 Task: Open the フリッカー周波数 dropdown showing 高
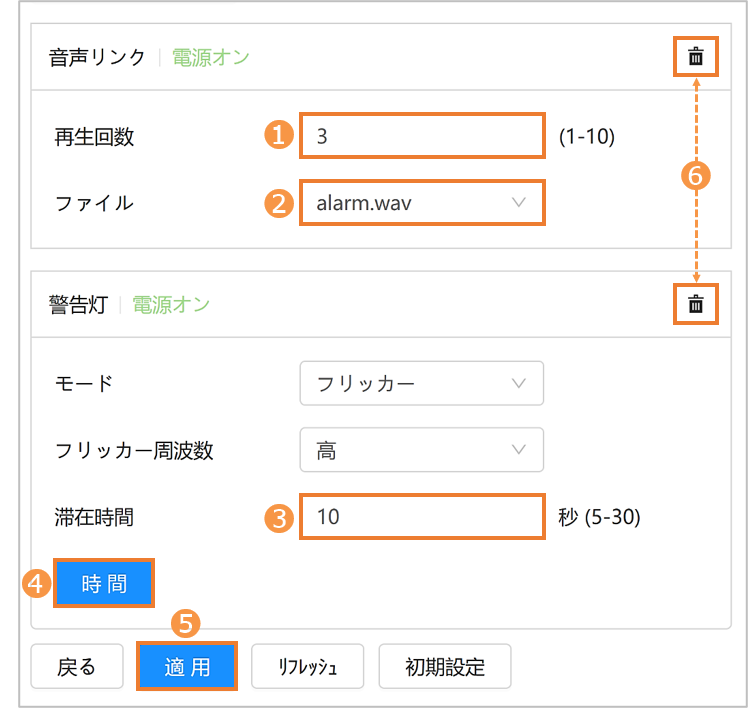point(422,450)
